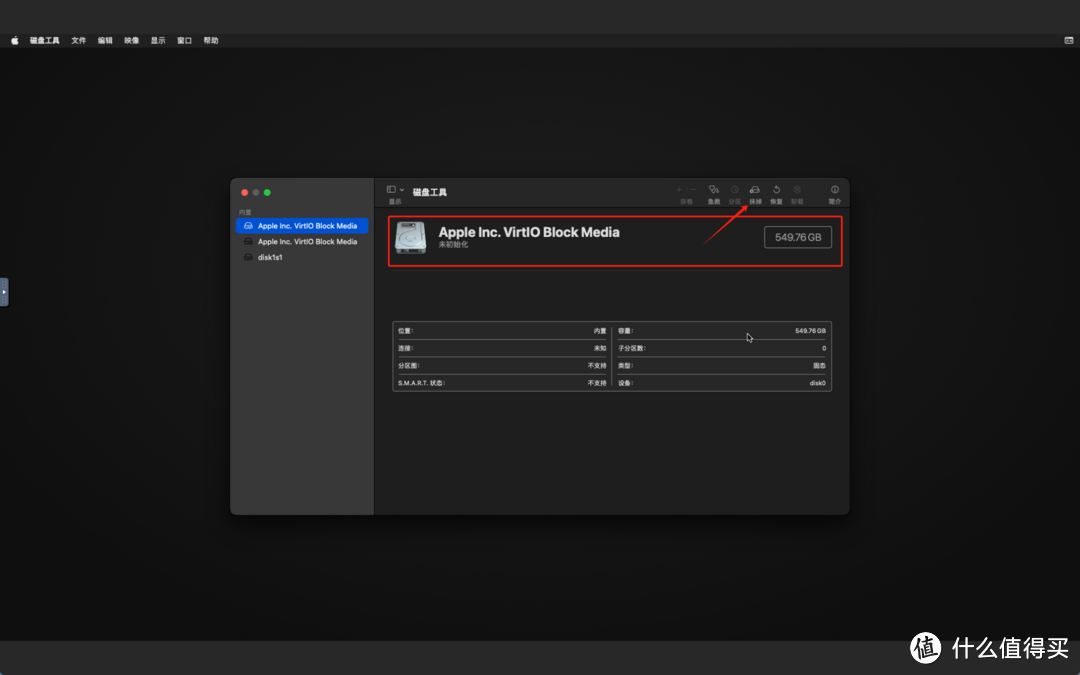
Task: Click the 549.76 GB capacity box
Action: [798, 237]
